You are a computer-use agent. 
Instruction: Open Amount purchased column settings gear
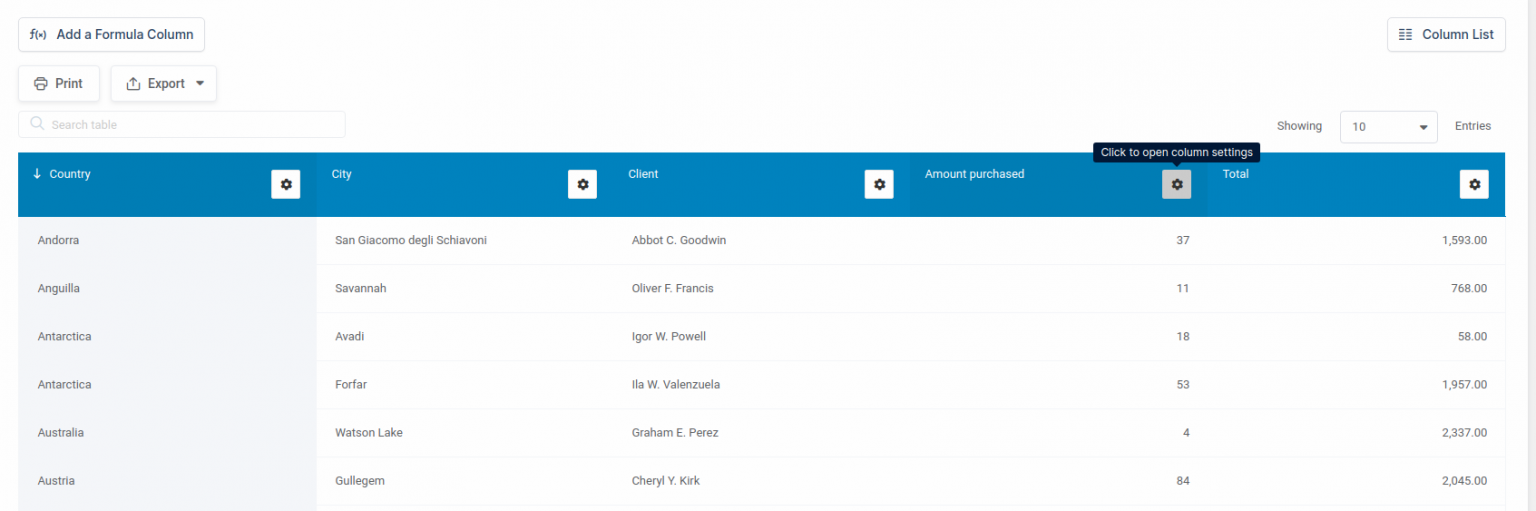tap(1176, 184)
